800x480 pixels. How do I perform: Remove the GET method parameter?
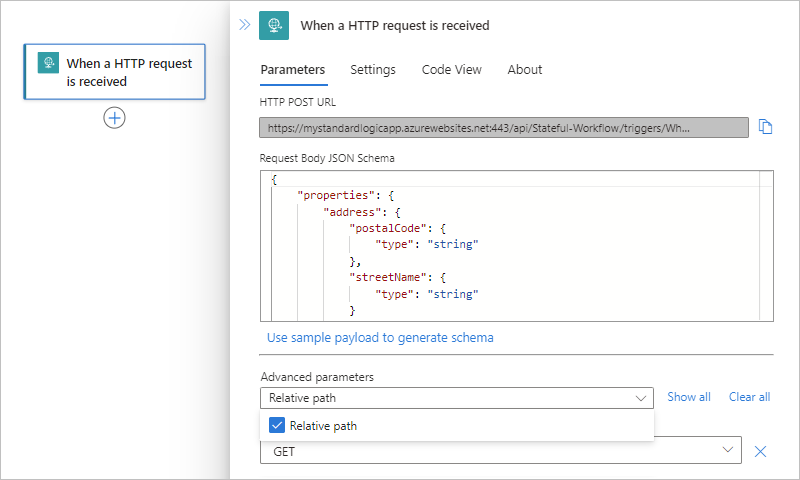(760, 451)
